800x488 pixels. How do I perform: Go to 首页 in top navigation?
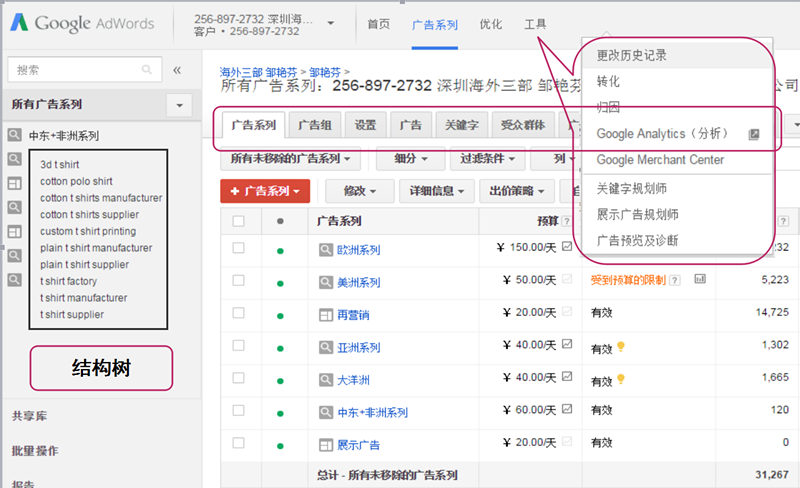coord(379,24)
